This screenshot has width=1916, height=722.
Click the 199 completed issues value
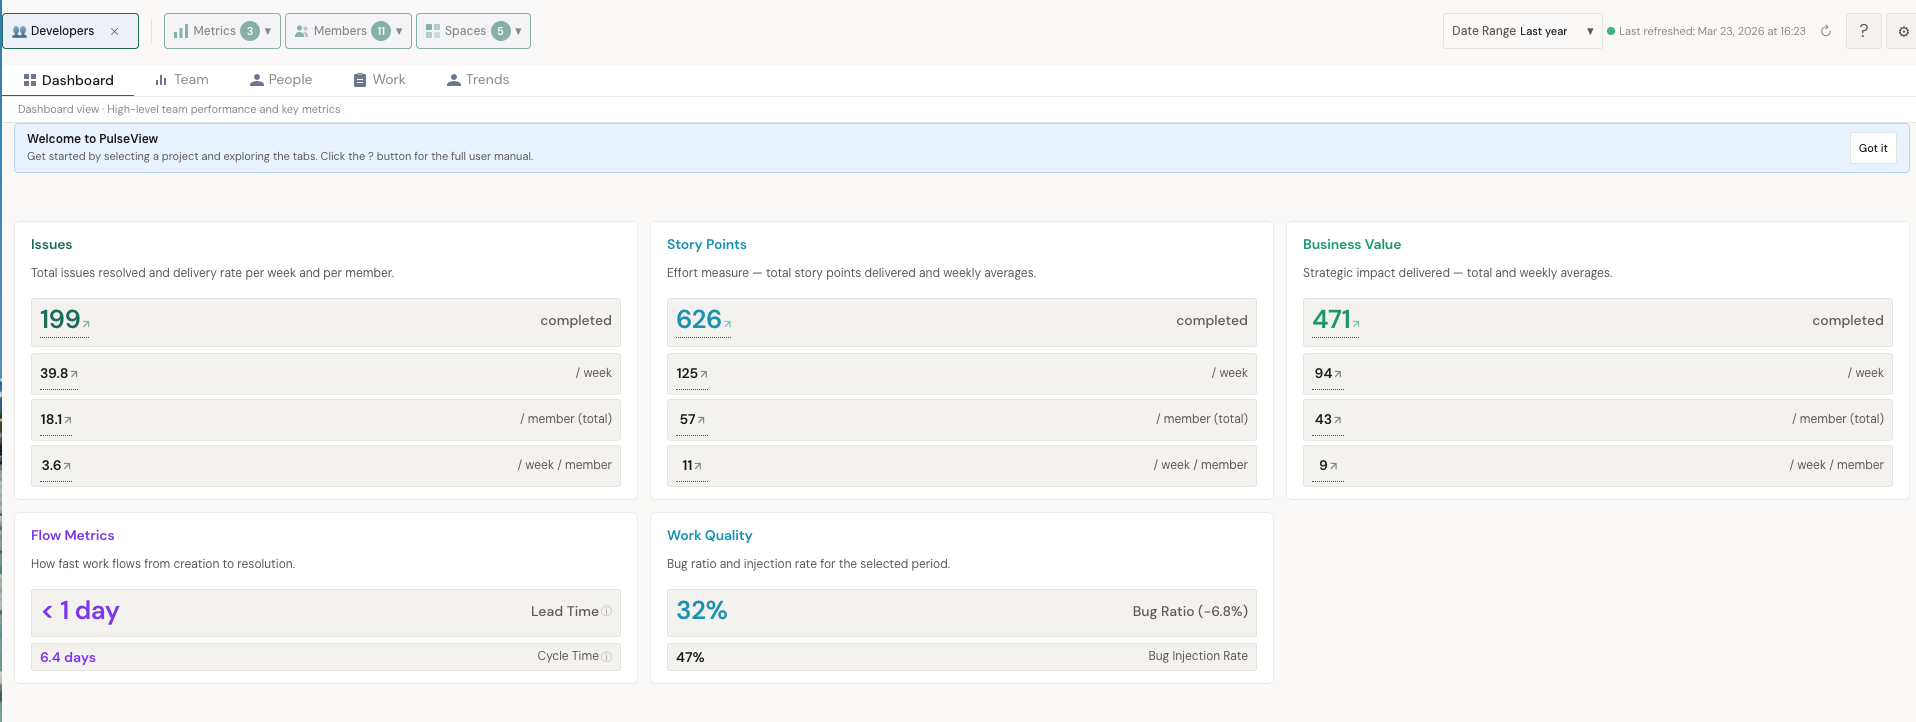click(60, 320)
